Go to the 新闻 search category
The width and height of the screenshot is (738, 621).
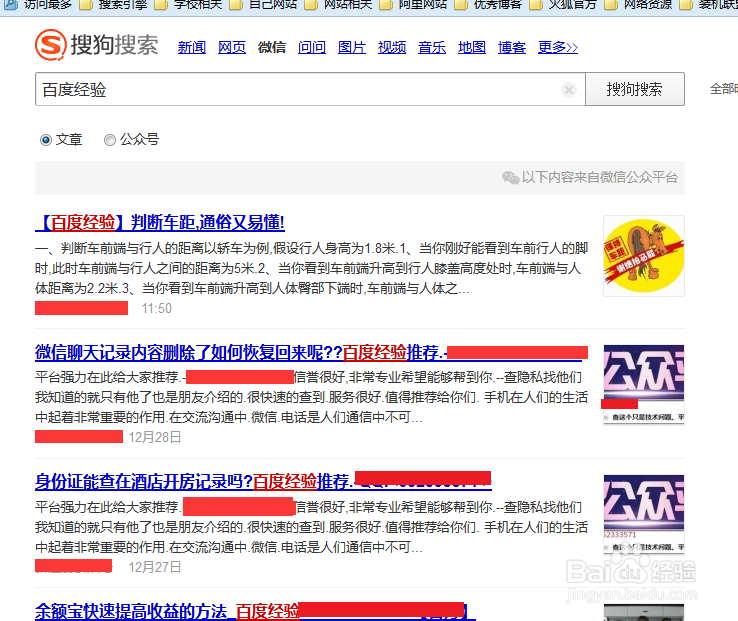pos(192,48)
